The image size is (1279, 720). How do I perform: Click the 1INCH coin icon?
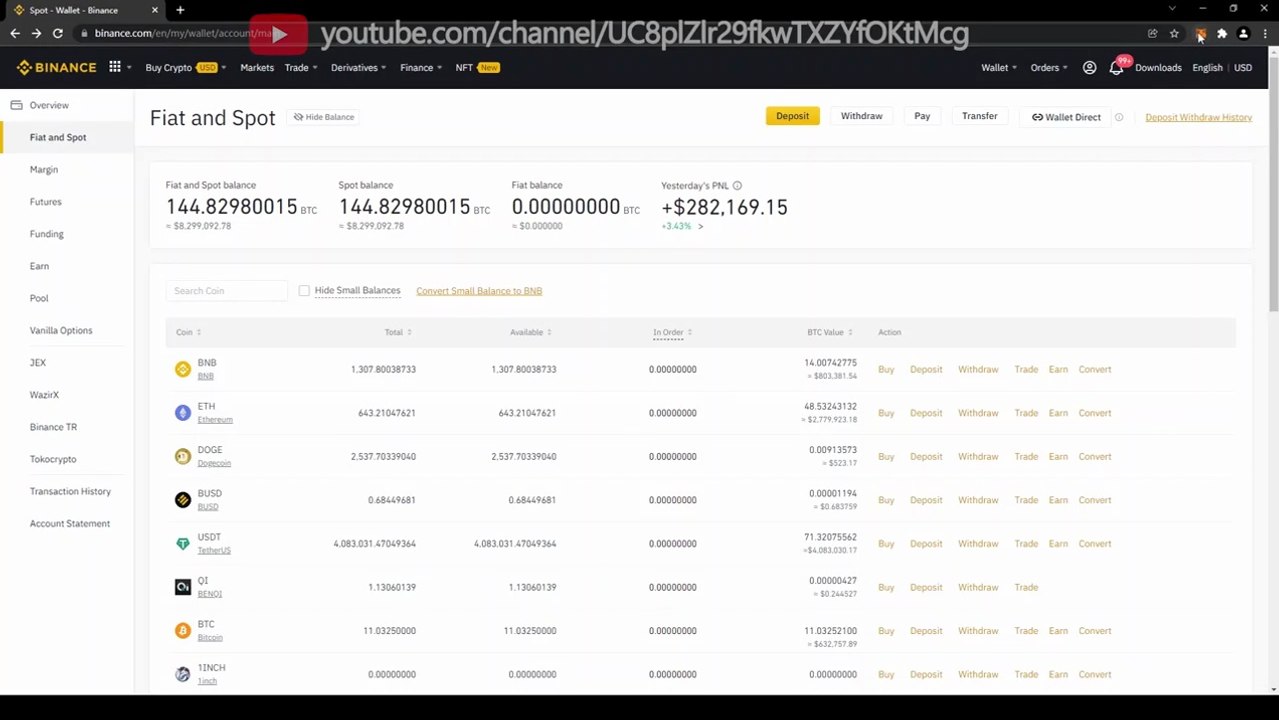pyautogui.click(x=183, y=674)
